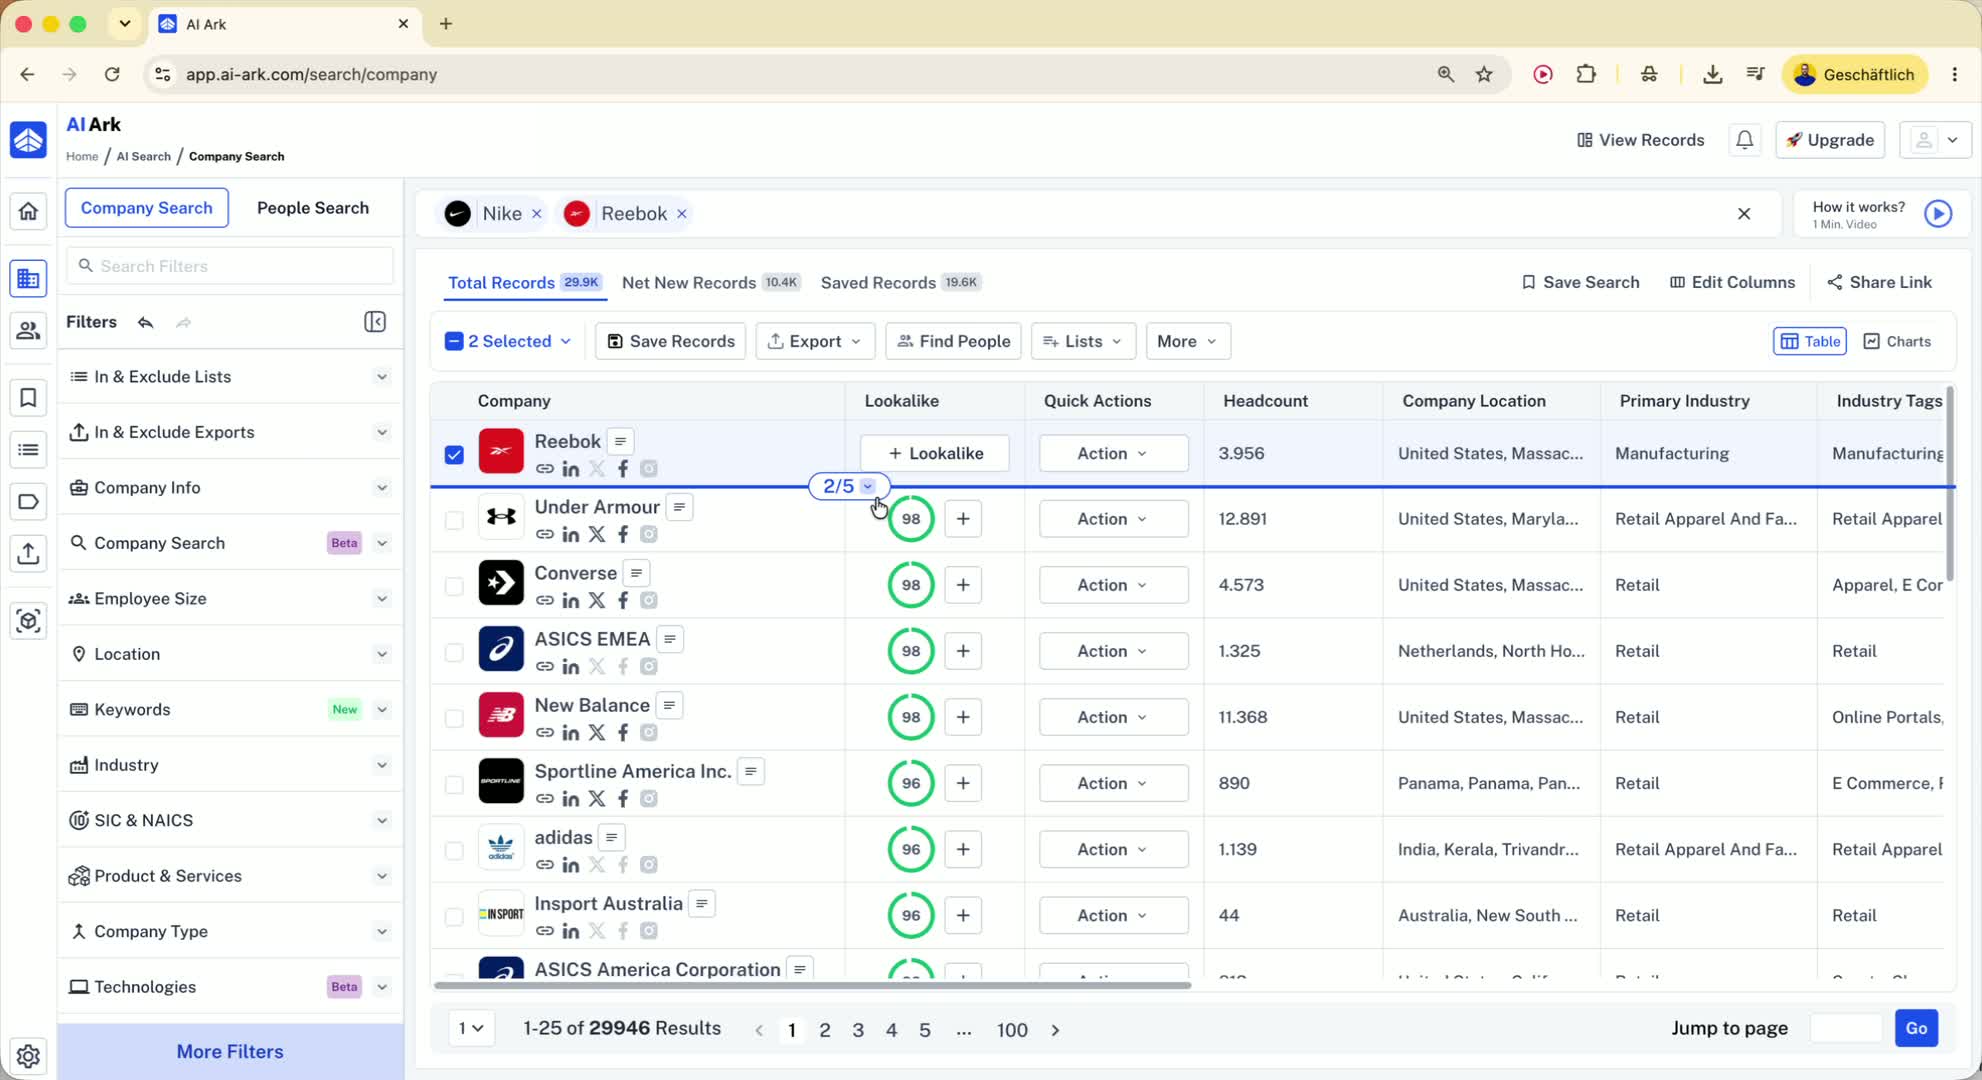Remove the Nike search chip
The image size is (1982, 1080).
click(537, 214)
